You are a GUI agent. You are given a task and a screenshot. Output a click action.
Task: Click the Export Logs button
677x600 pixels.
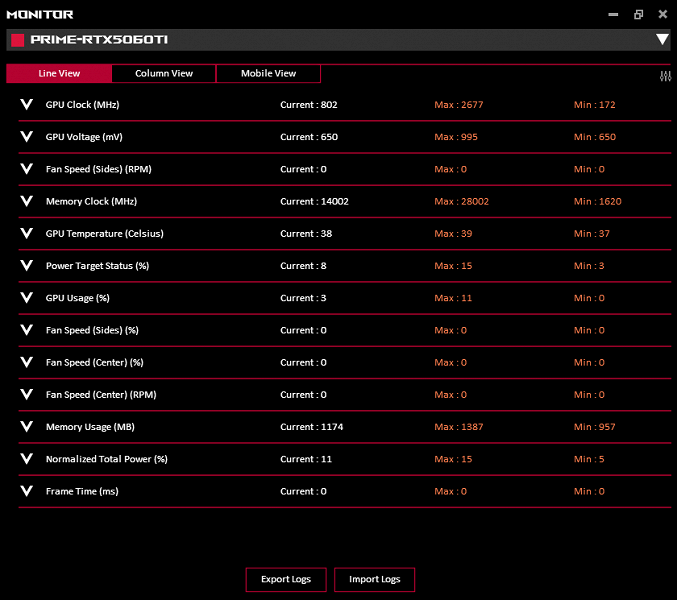coord(286,579)
